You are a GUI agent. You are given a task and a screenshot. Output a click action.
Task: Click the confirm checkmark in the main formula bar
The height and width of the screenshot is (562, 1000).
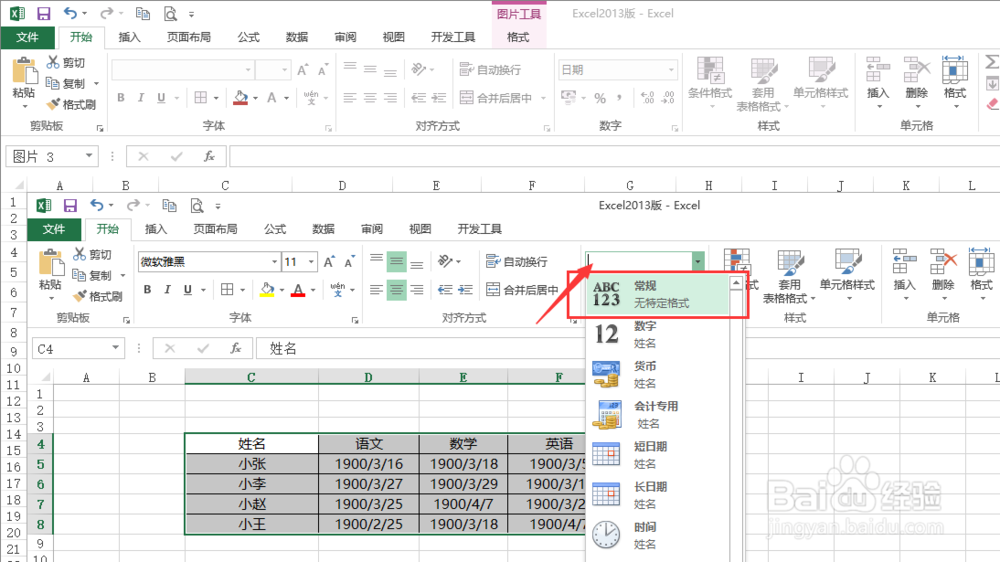177,156
